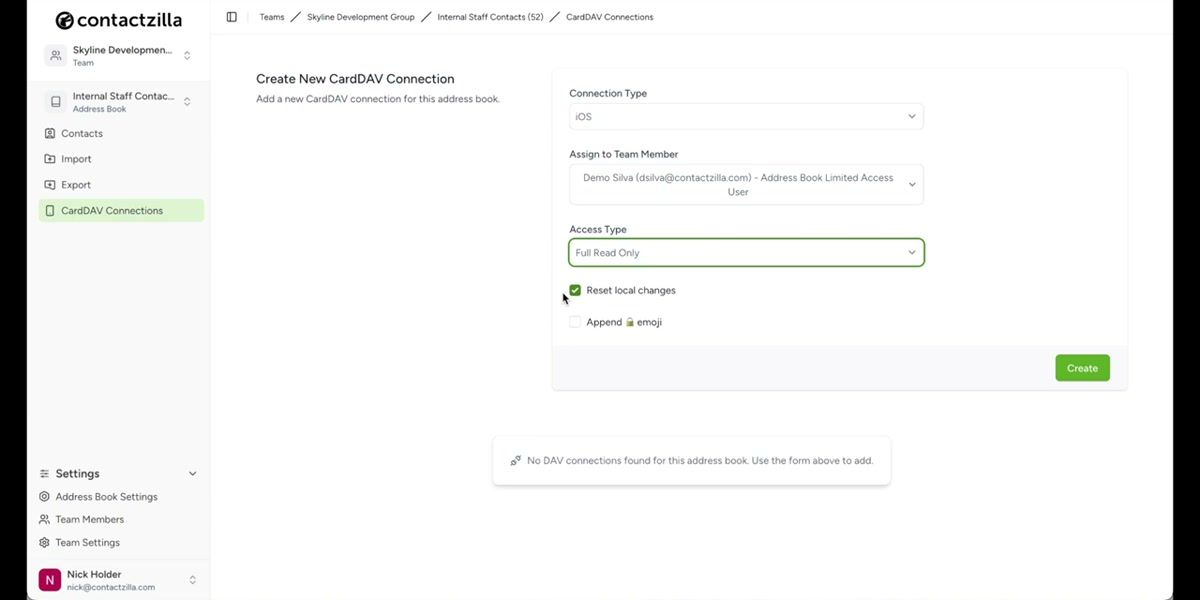The height and width of the screenshot is (600, 1200).
Task: Open the Nick Holder account menu
Action: coord(193,580)
